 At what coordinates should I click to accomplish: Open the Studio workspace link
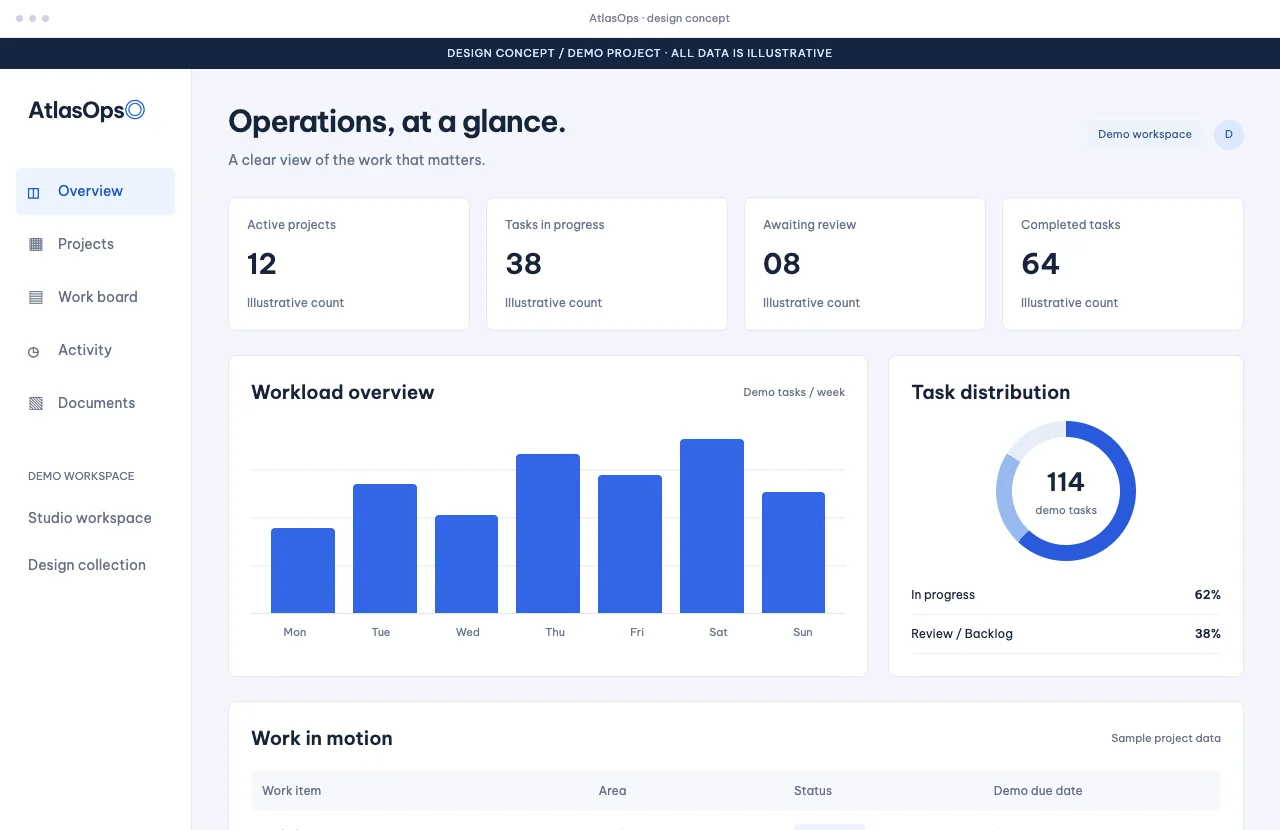tap(90, 518)
